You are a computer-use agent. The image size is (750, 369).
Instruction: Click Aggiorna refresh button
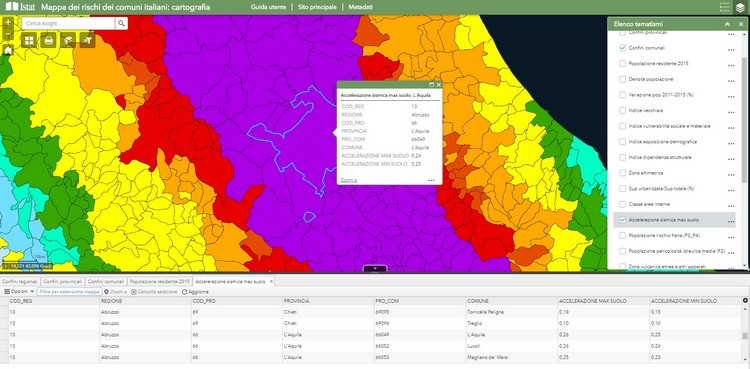click(x=195, y=291)
